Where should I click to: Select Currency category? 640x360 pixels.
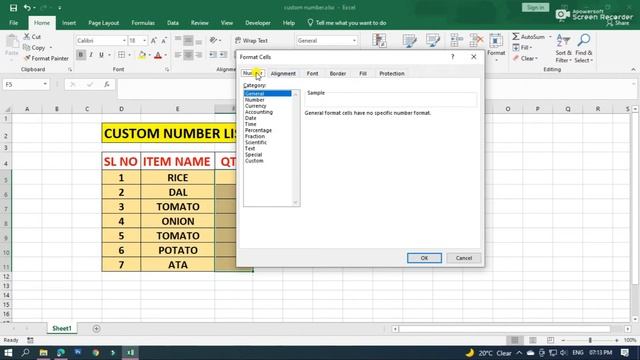(256, 106)
